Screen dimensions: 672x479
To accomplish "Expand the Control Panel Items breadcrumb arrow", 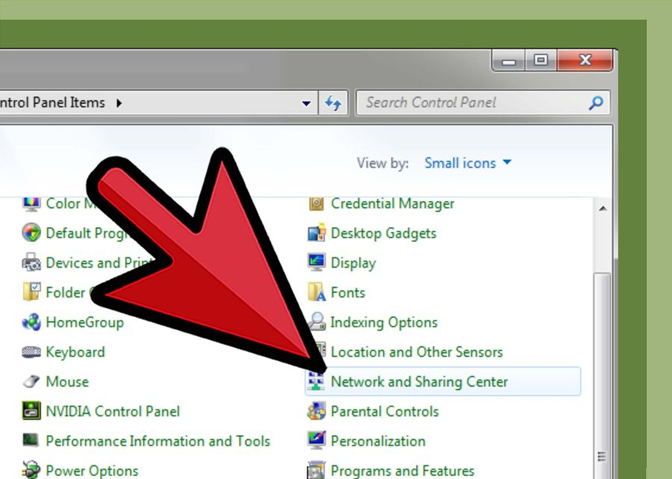I will 119,103.
